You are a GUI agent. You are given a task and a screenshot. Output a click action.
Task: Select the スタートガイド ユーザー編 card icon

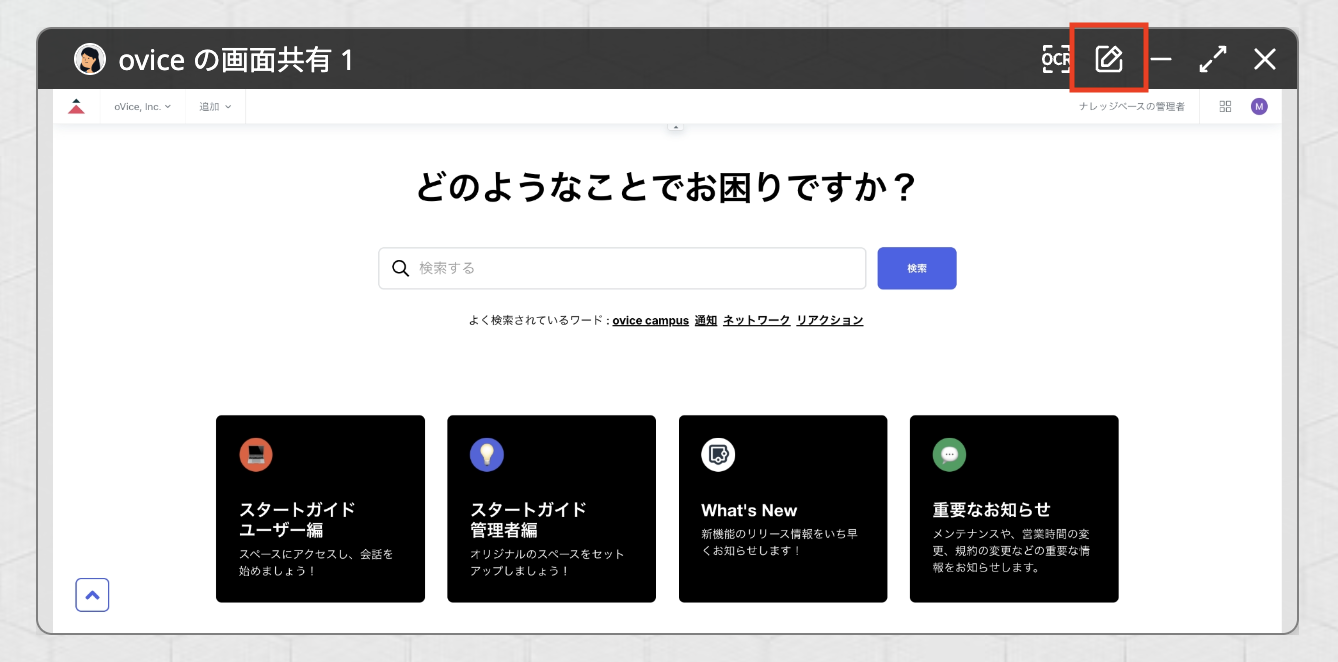(257, 455)
